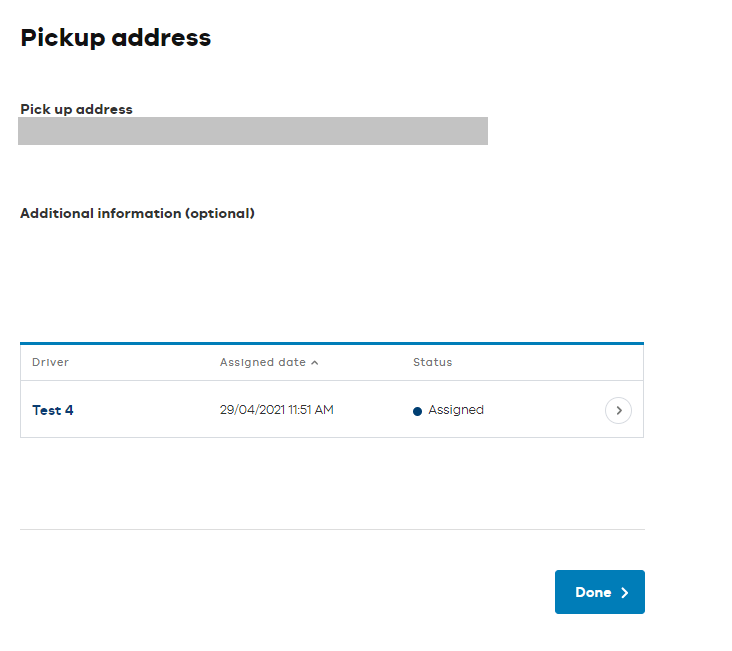Screen dimensions: 732x651
Task: Click the Pickup address page heading
Action: click(116, 37)
